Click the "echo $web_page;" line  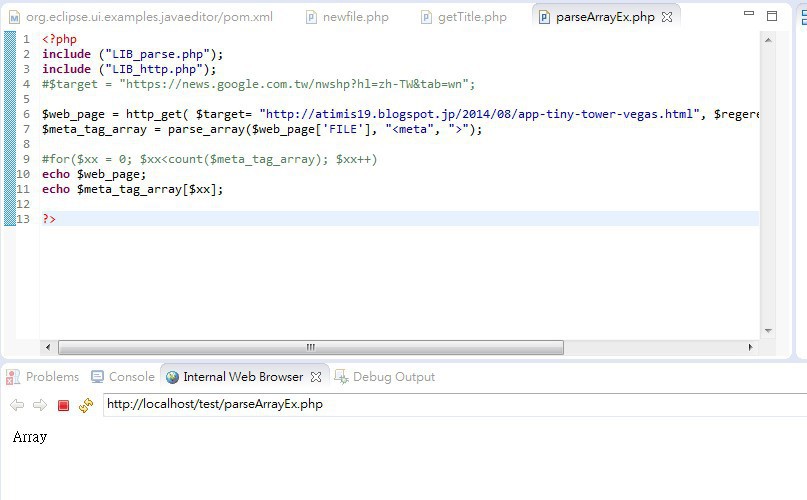pyautogui.click(x=94, y=174)
